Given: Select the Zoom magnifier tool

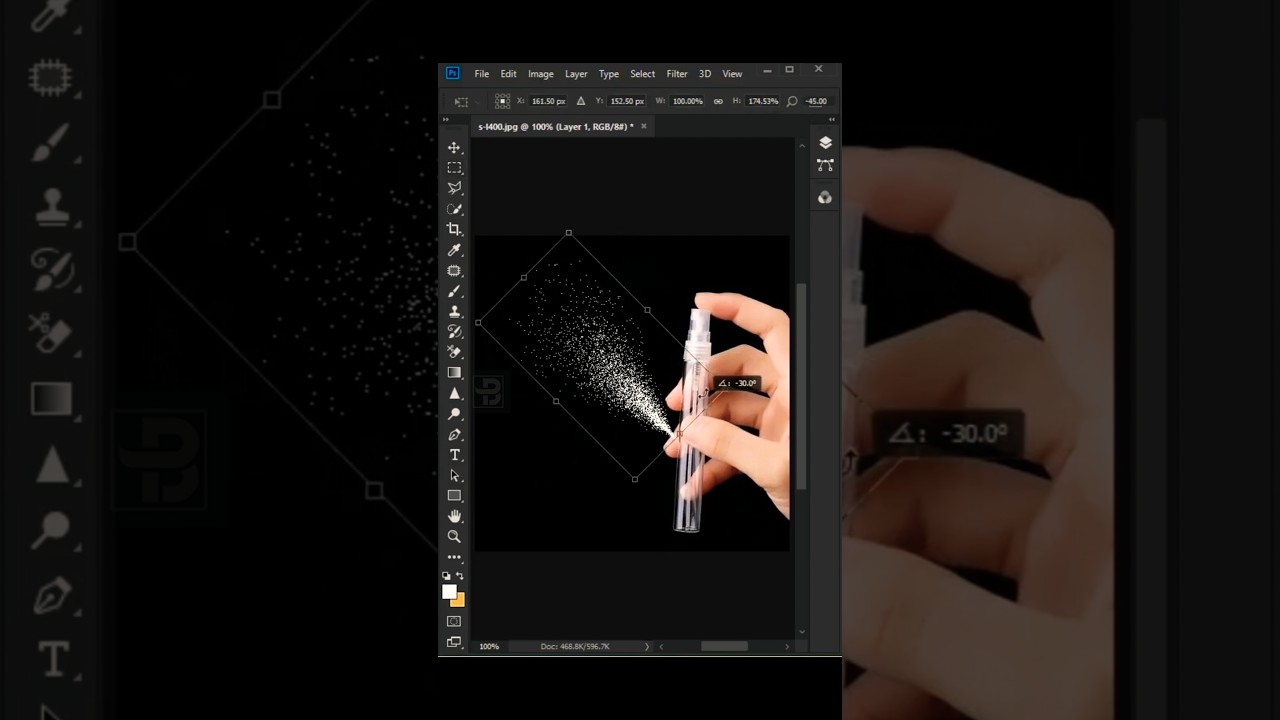Looking at the screenshot, I should tap(454, 537).
